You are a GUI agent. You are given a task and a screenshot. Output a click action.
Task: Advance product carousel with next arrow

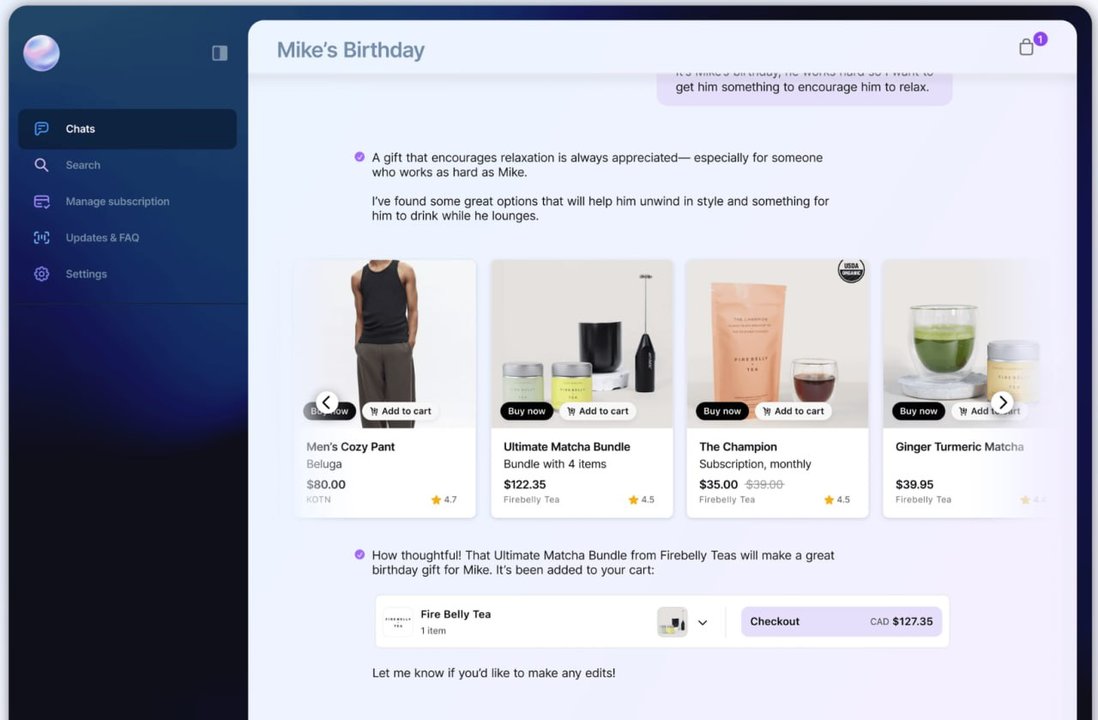1002,403
